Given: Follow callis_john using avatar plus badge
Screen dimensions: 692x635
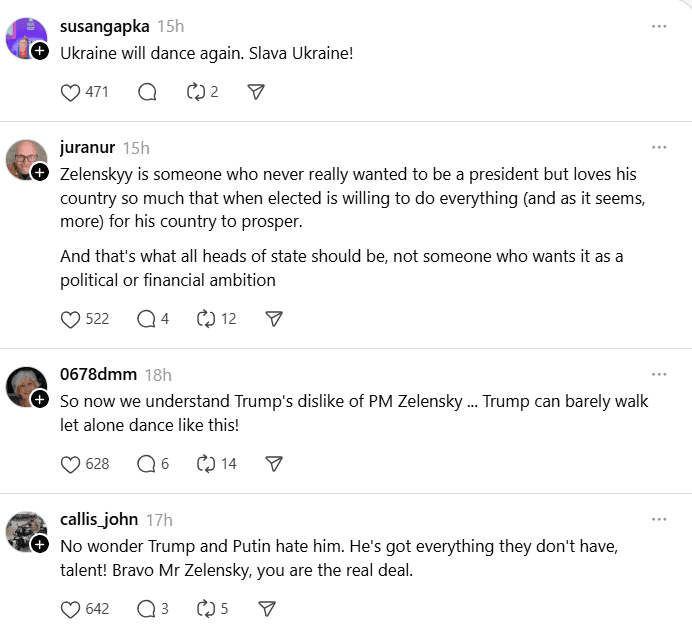Looking at the screenshot, I should 40,545.
